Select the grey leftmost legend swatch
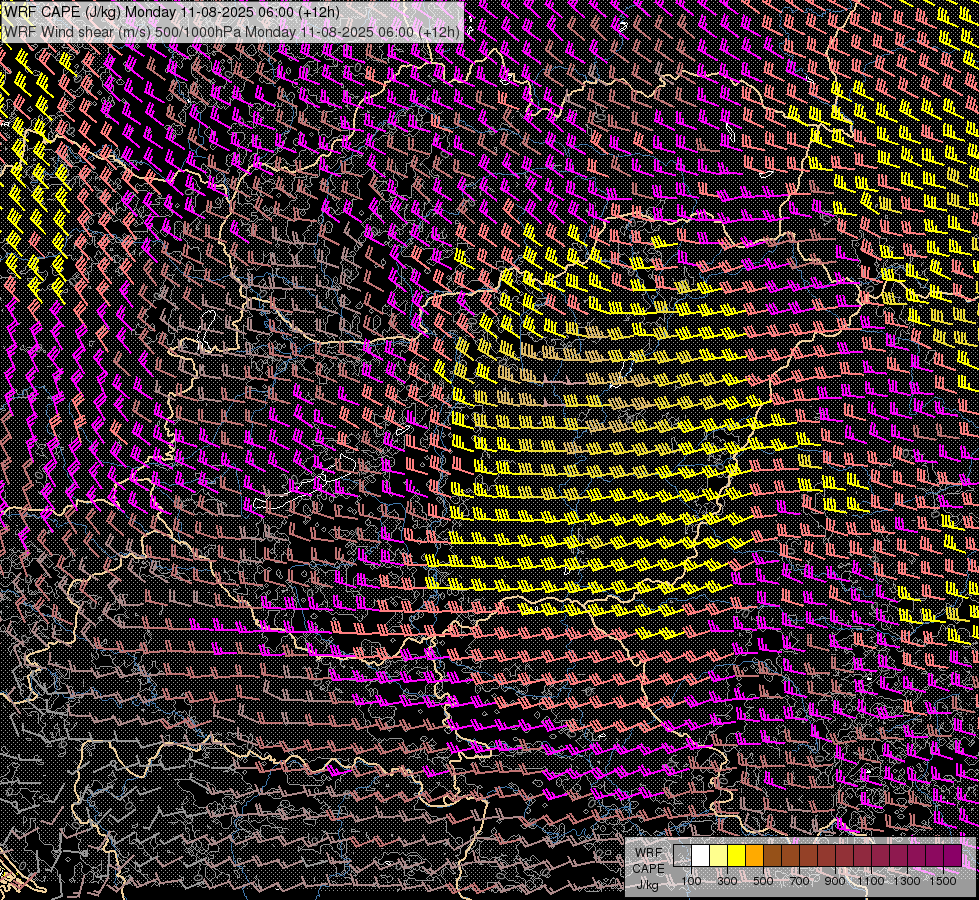The width and height of the screenshot is (979, 900). tap(682, 856)
